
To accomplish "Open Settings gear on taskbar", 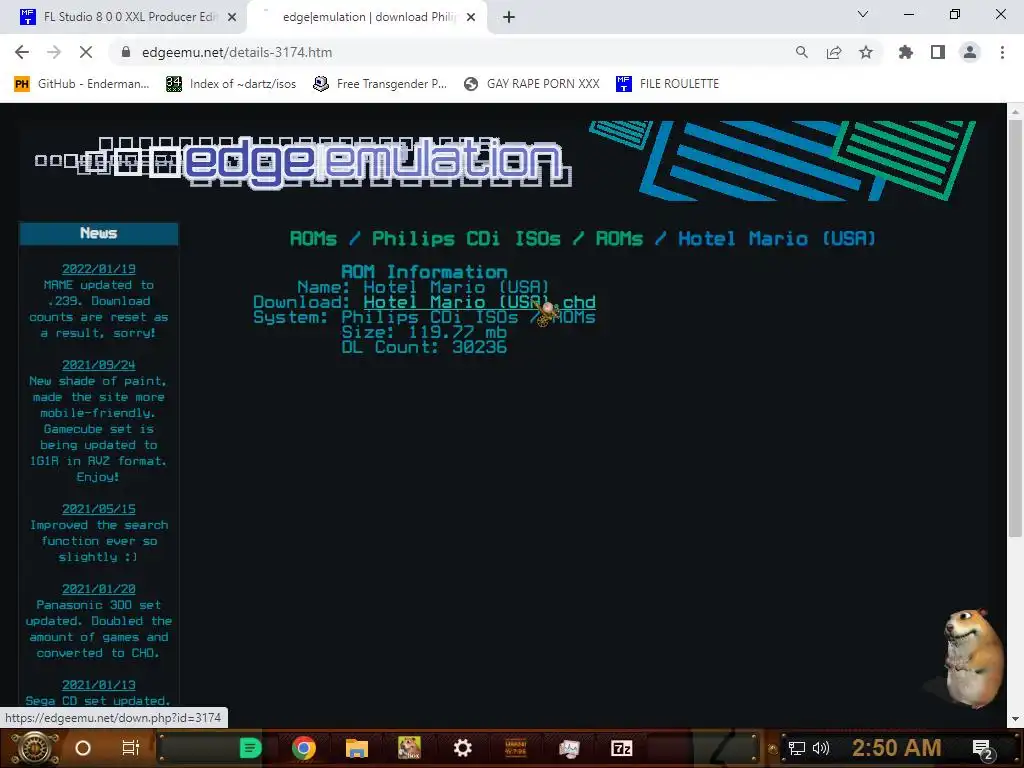I will point(462,748).
